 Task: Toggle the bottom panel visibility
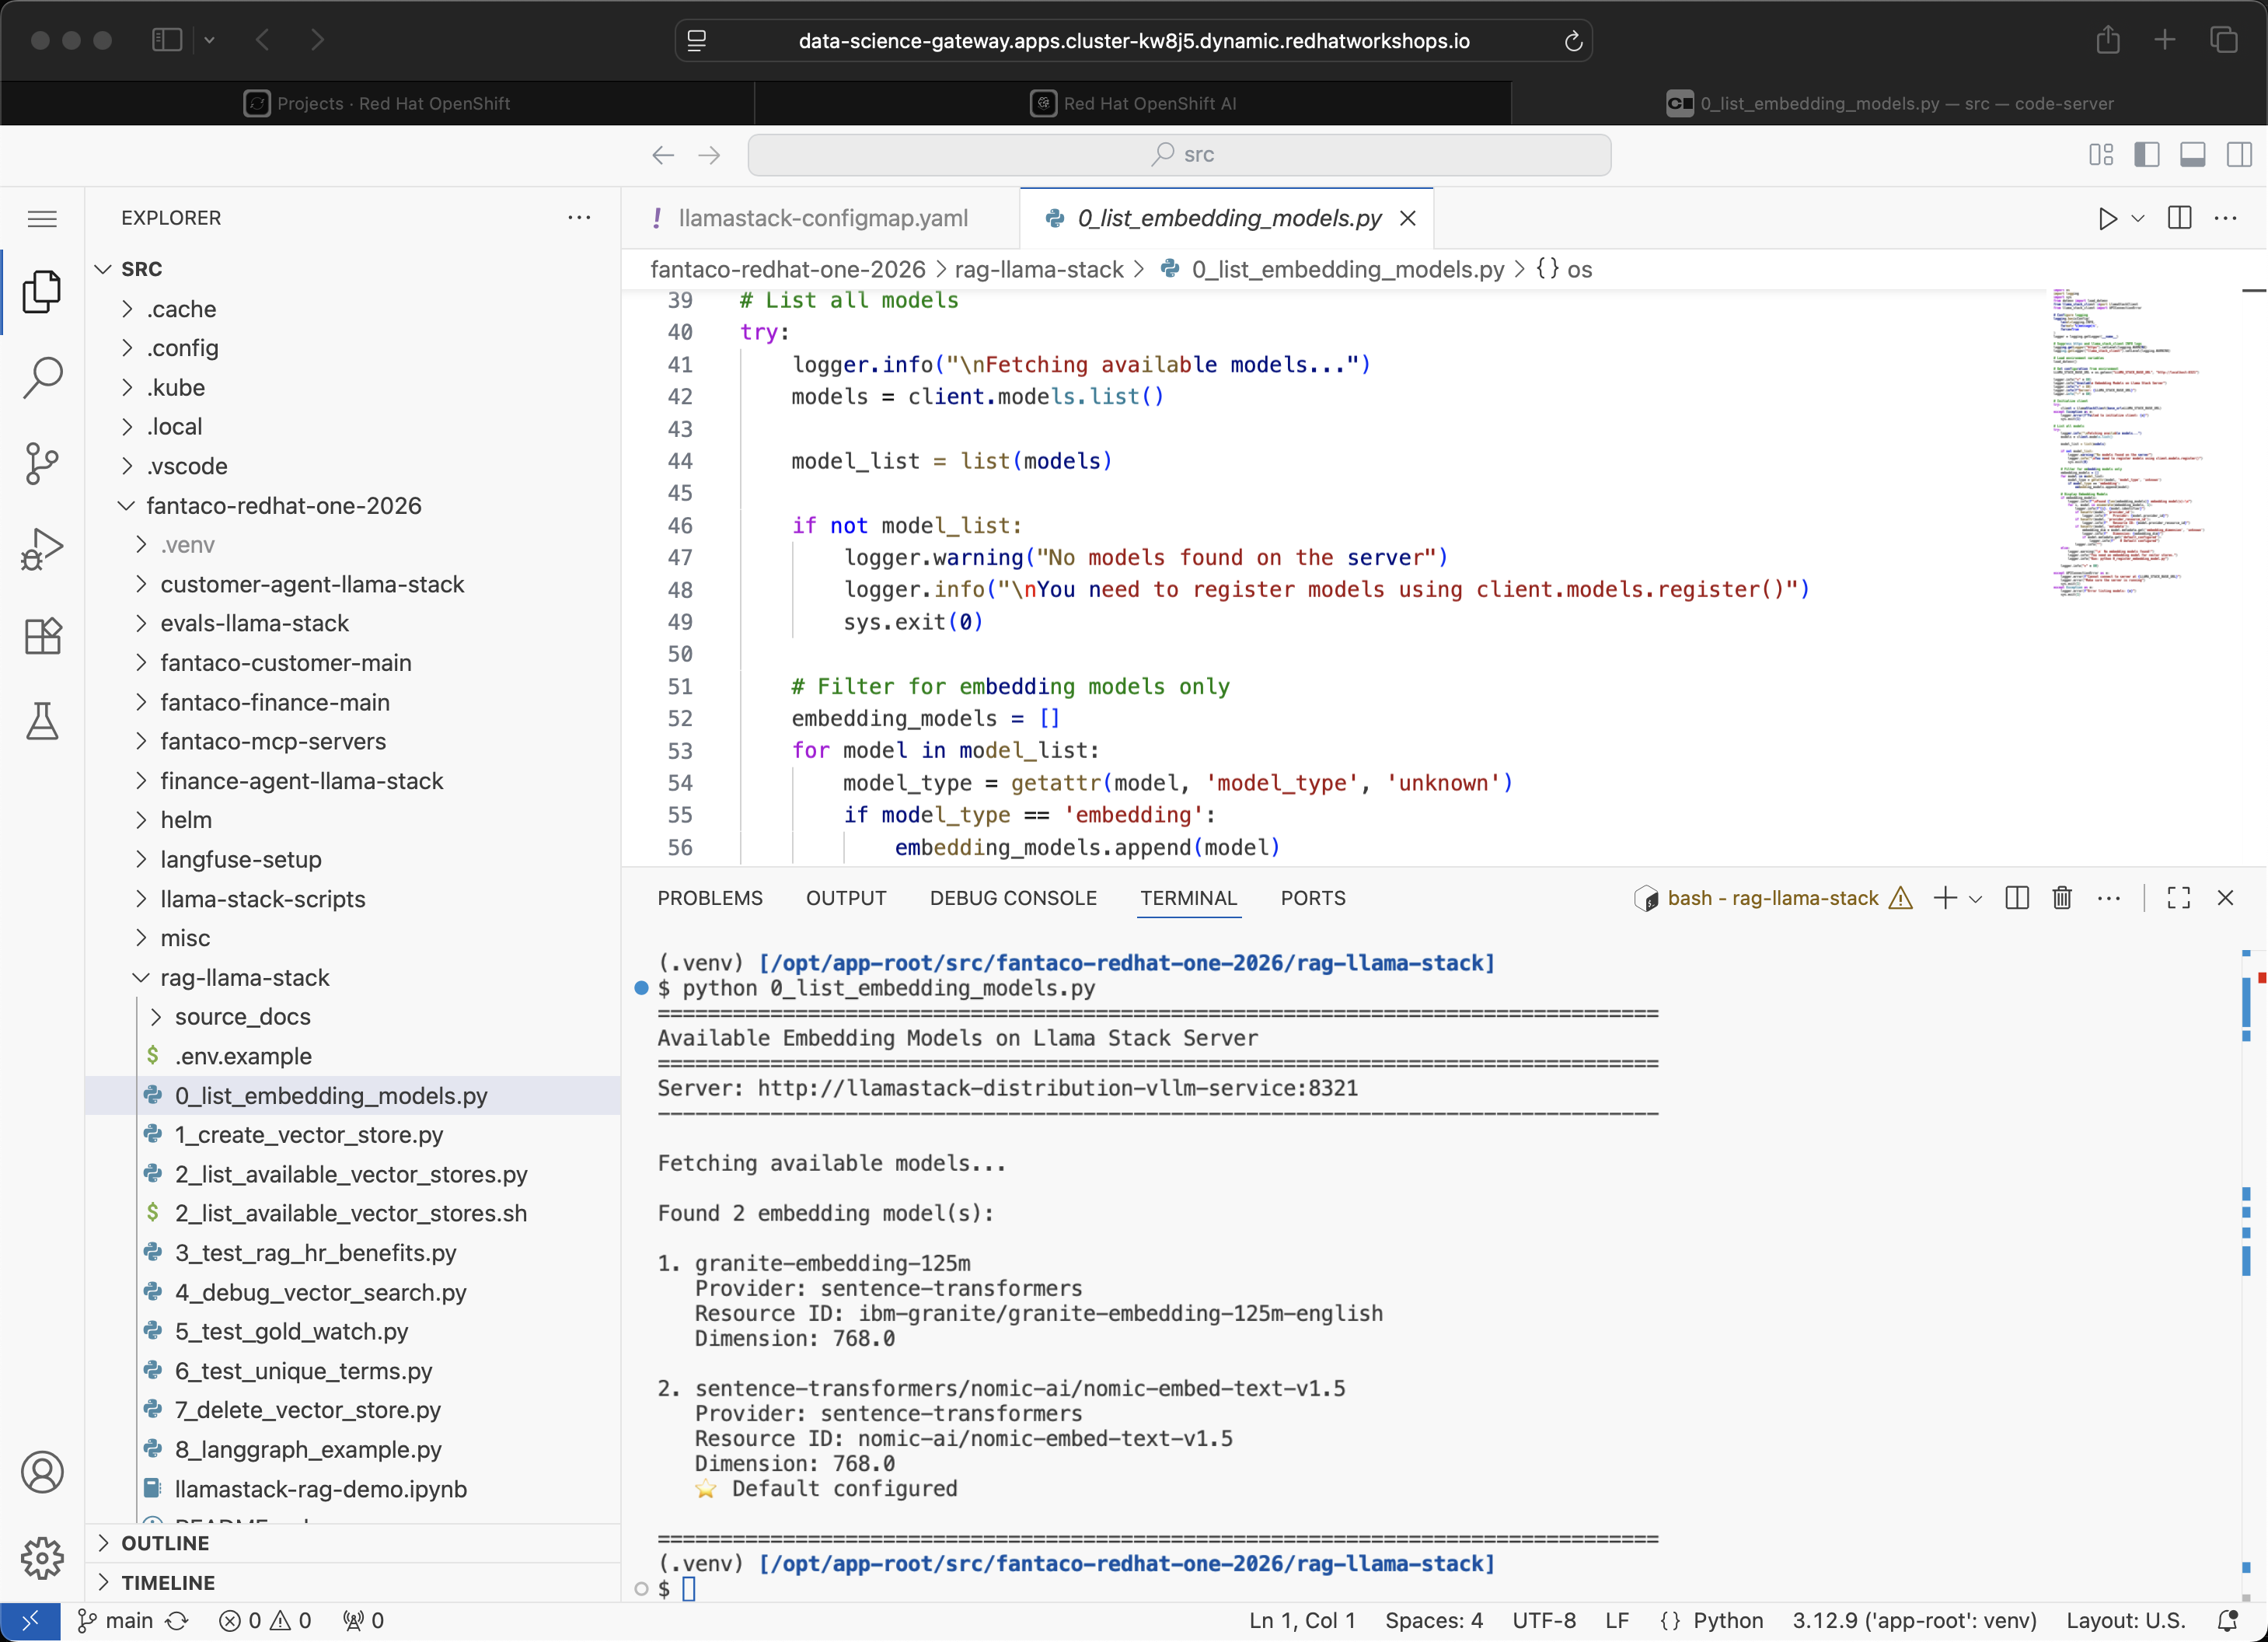(x=2192, y=154)
